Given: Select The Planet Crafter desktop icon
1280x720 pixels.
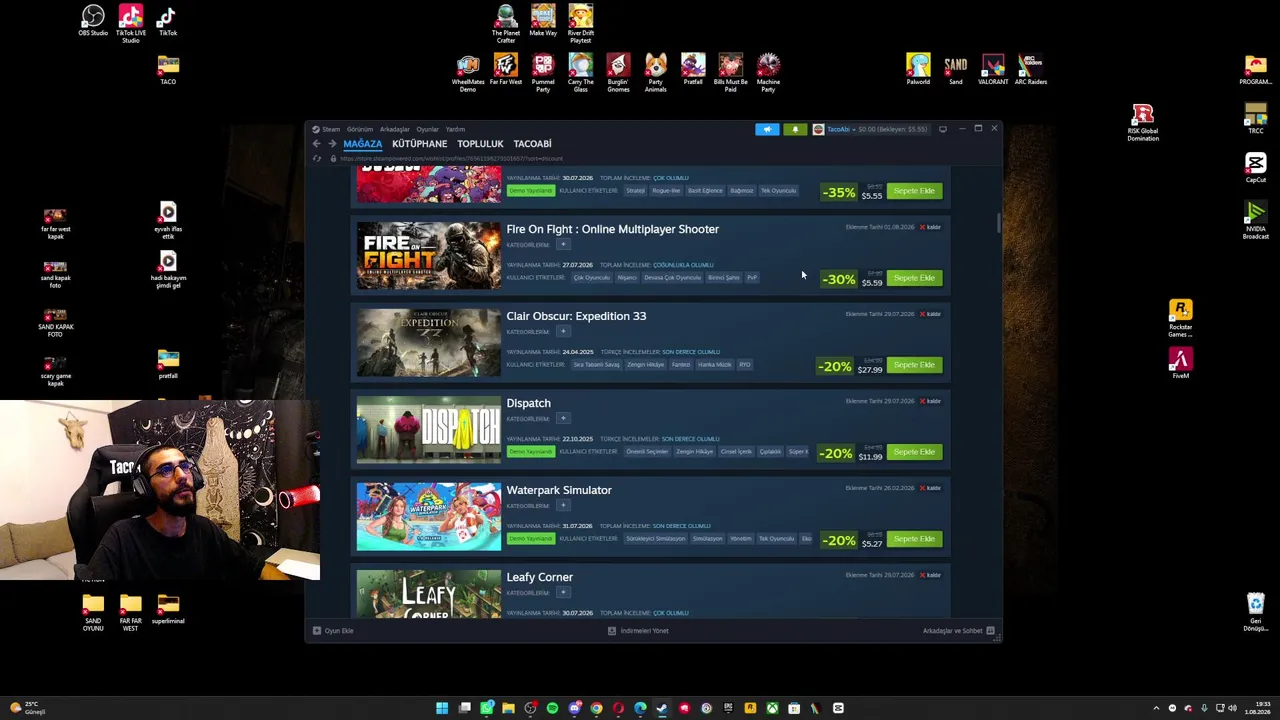Looking at the screenshot, I should (506, 24).
